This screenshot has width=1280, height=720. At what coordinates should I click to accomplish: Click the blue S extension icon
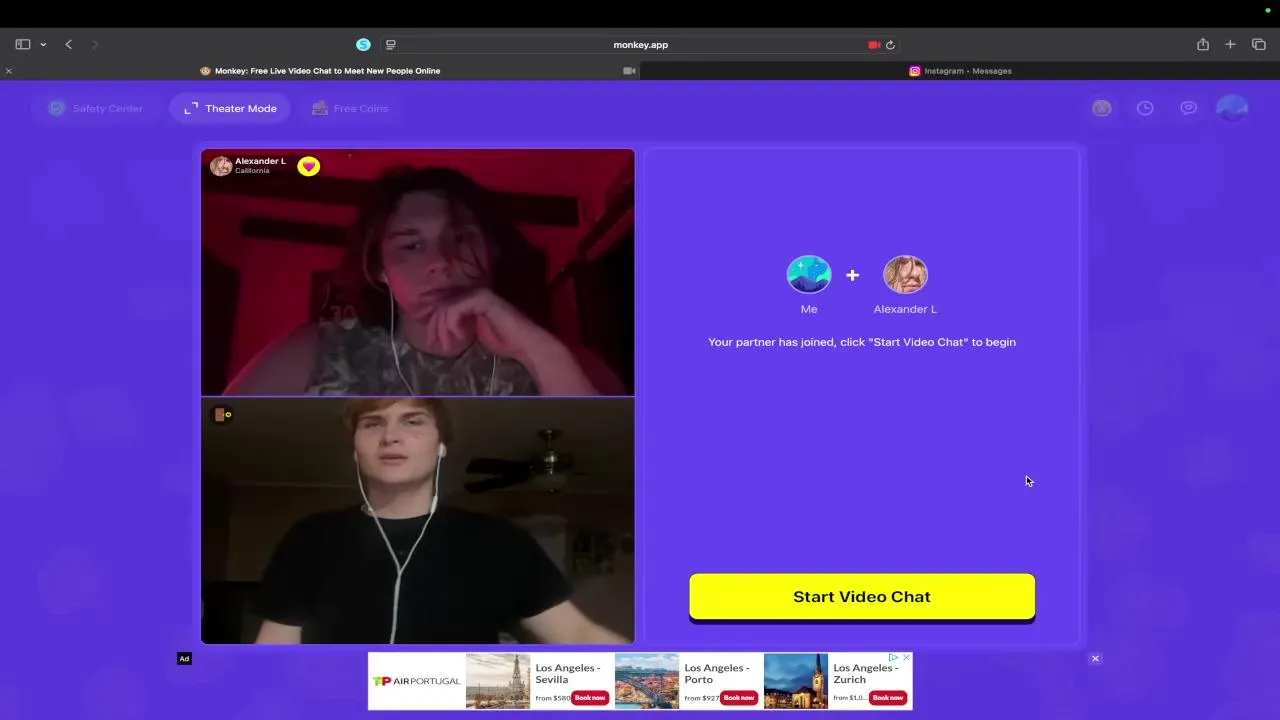363,44
